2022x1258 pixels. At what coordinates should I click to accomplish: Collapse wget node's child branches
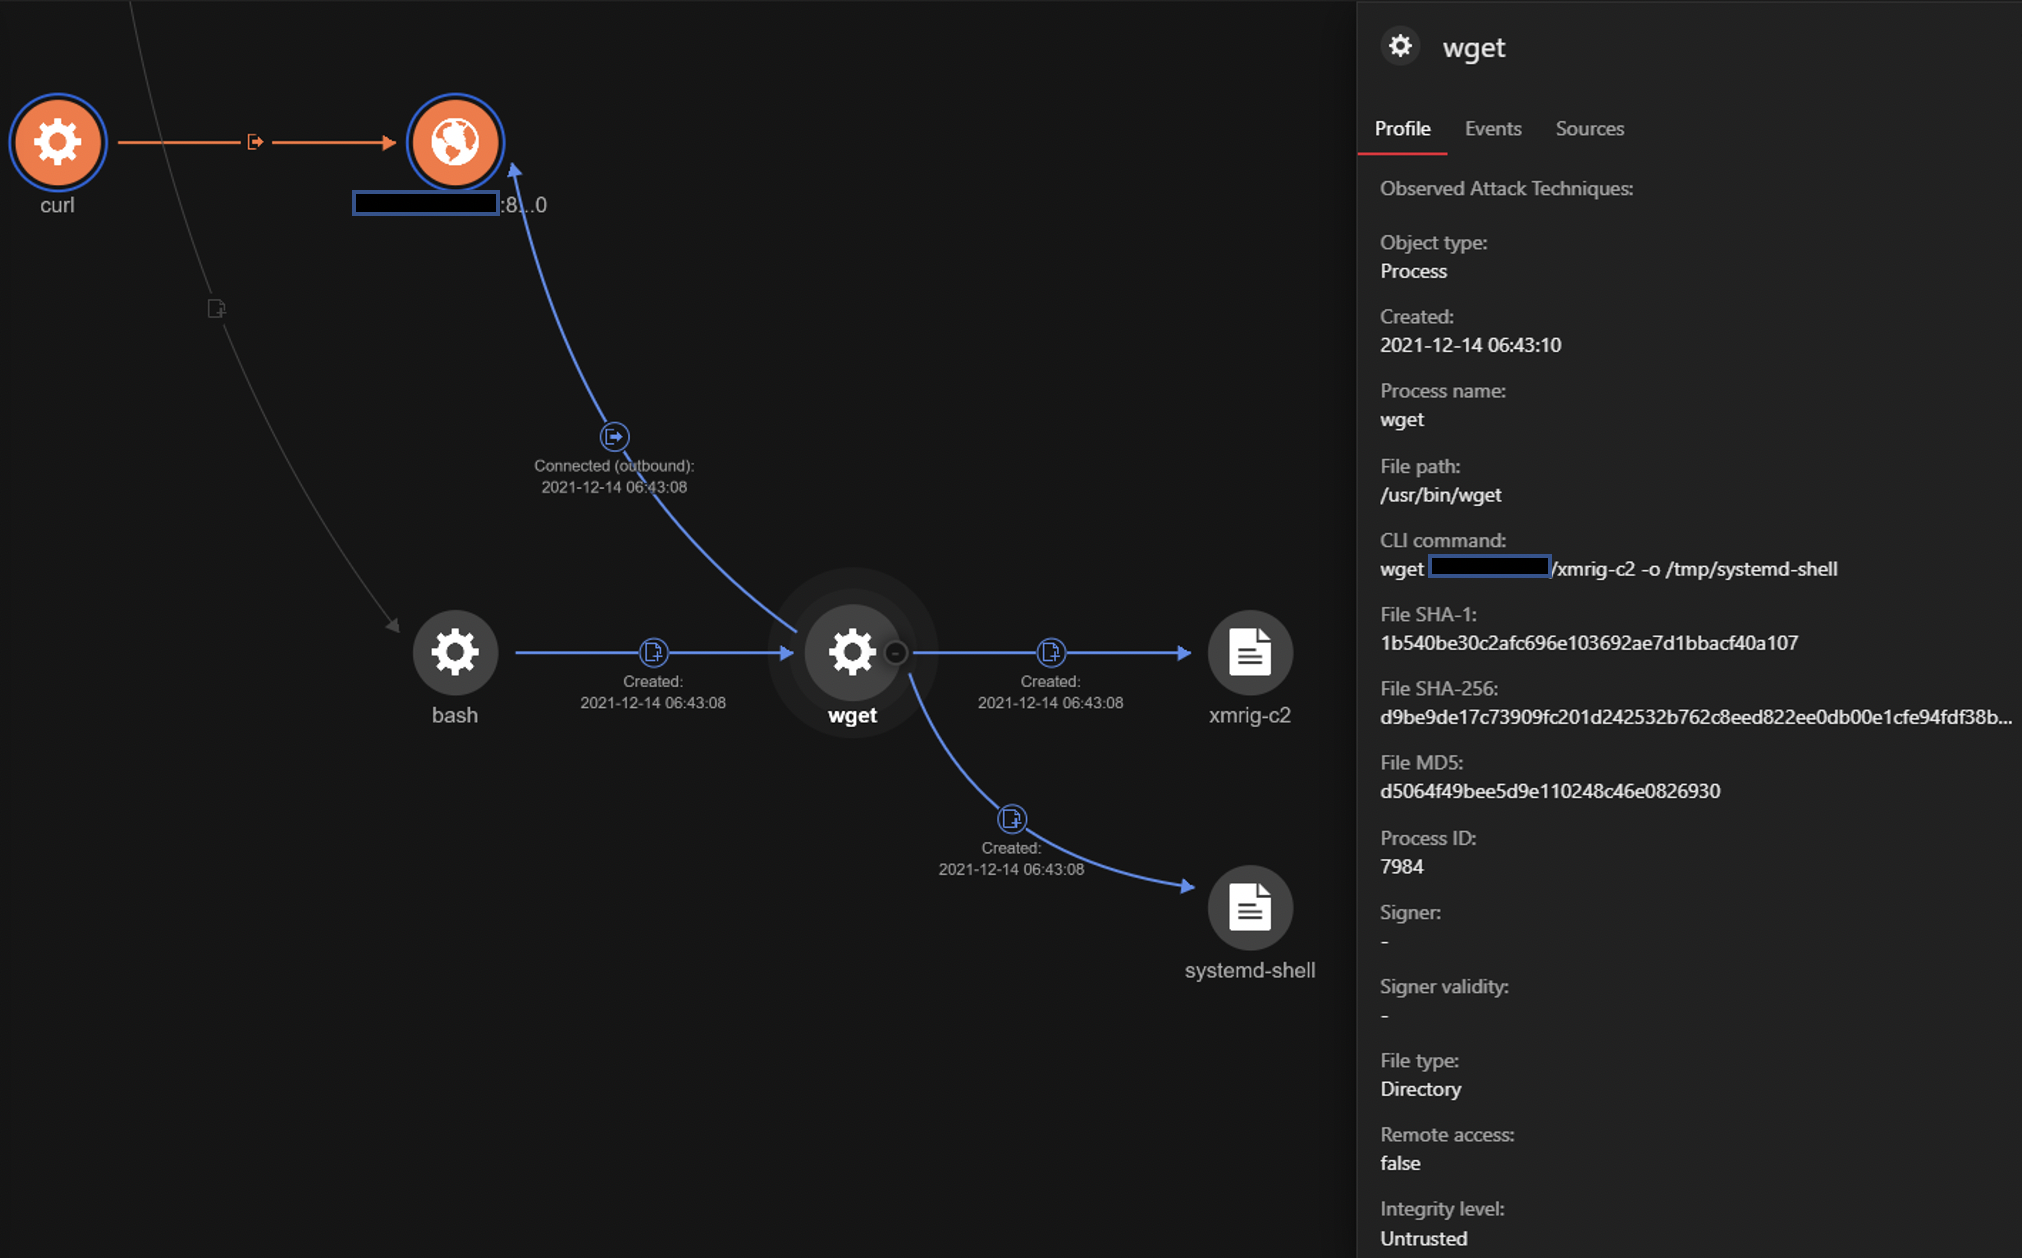click(896, 653)
